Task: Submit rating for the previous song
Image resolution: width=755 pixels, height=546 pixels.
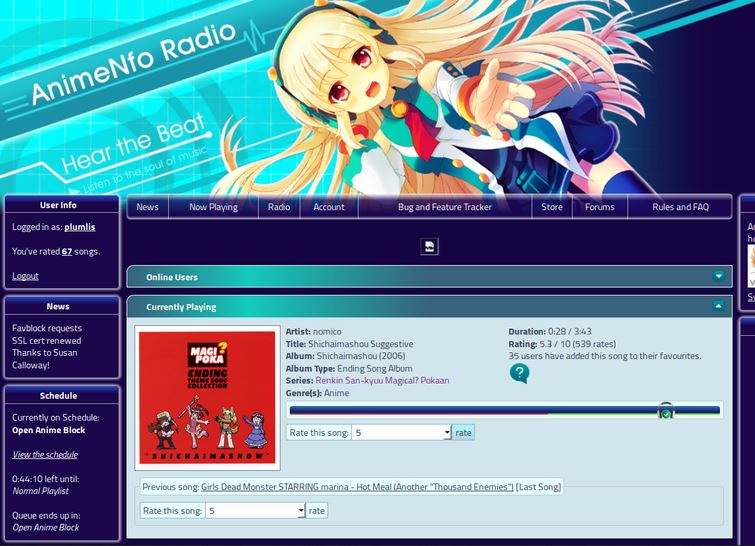Action: point(316,510)
